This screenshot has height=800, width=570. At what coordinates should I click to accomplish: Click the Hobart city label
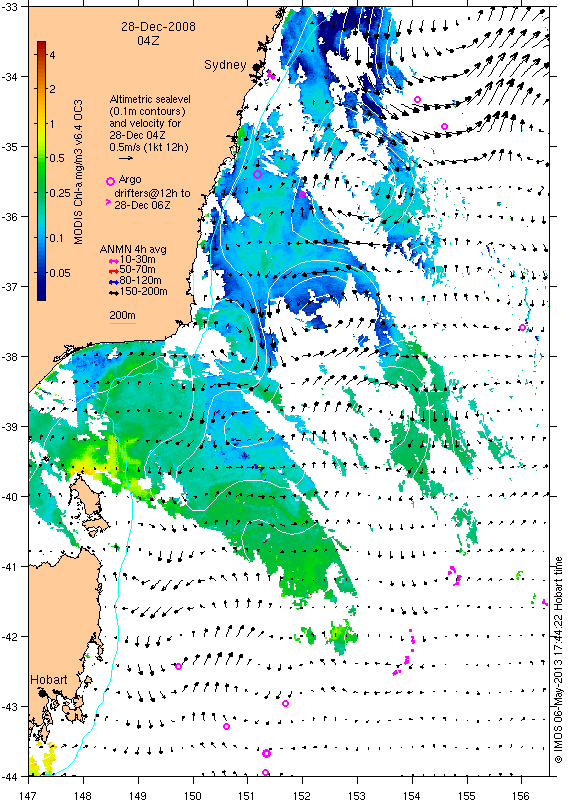click(48, 680)
